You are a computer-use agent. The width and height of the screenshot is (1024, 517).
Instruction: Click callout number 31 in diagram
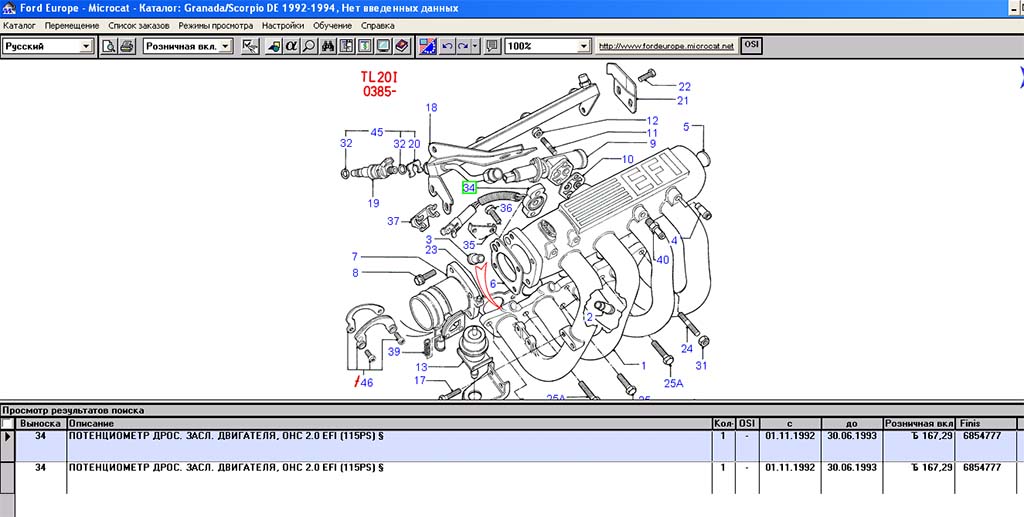701,366
